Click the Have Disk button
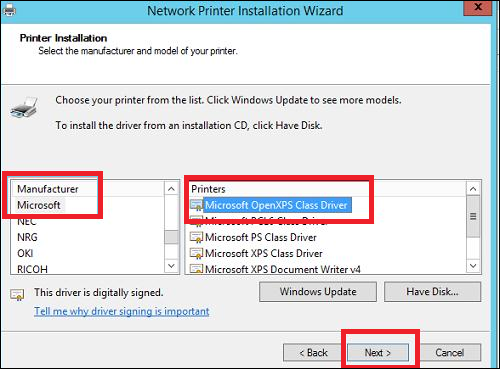 click(x=432, y=292)
